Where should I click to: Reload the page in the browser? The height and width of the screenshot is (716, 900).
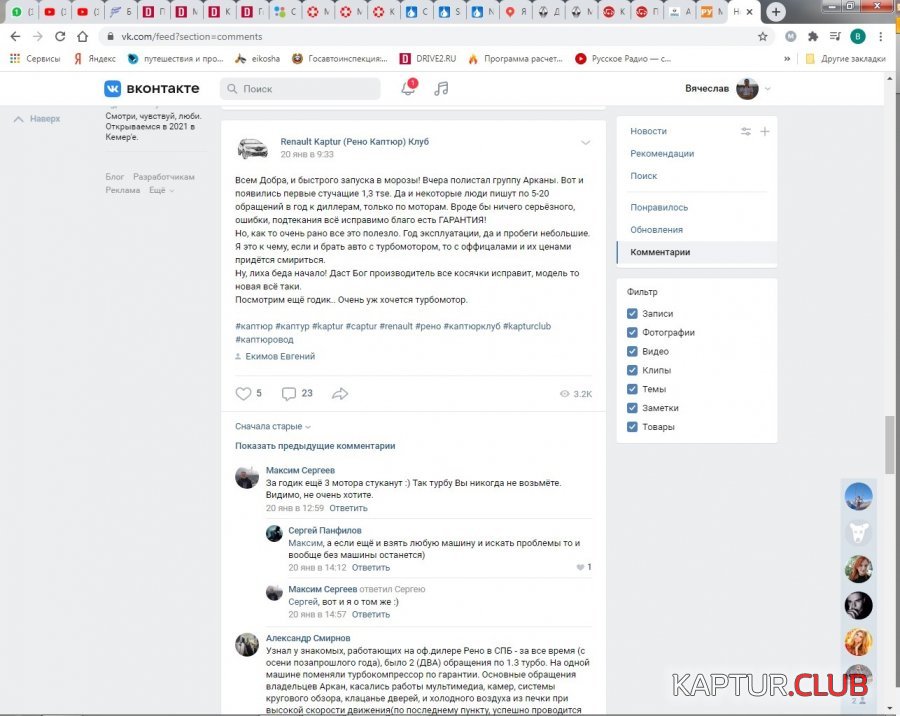pyautogui.click(x=60, y=36)
